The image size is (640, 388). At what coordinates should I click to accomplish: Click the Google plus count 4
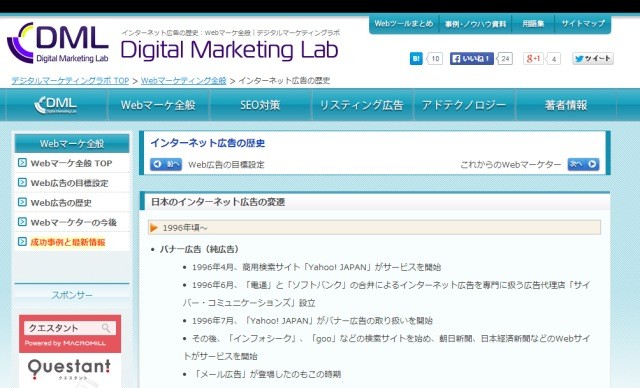pyautogui.click(x=553, y=59)
